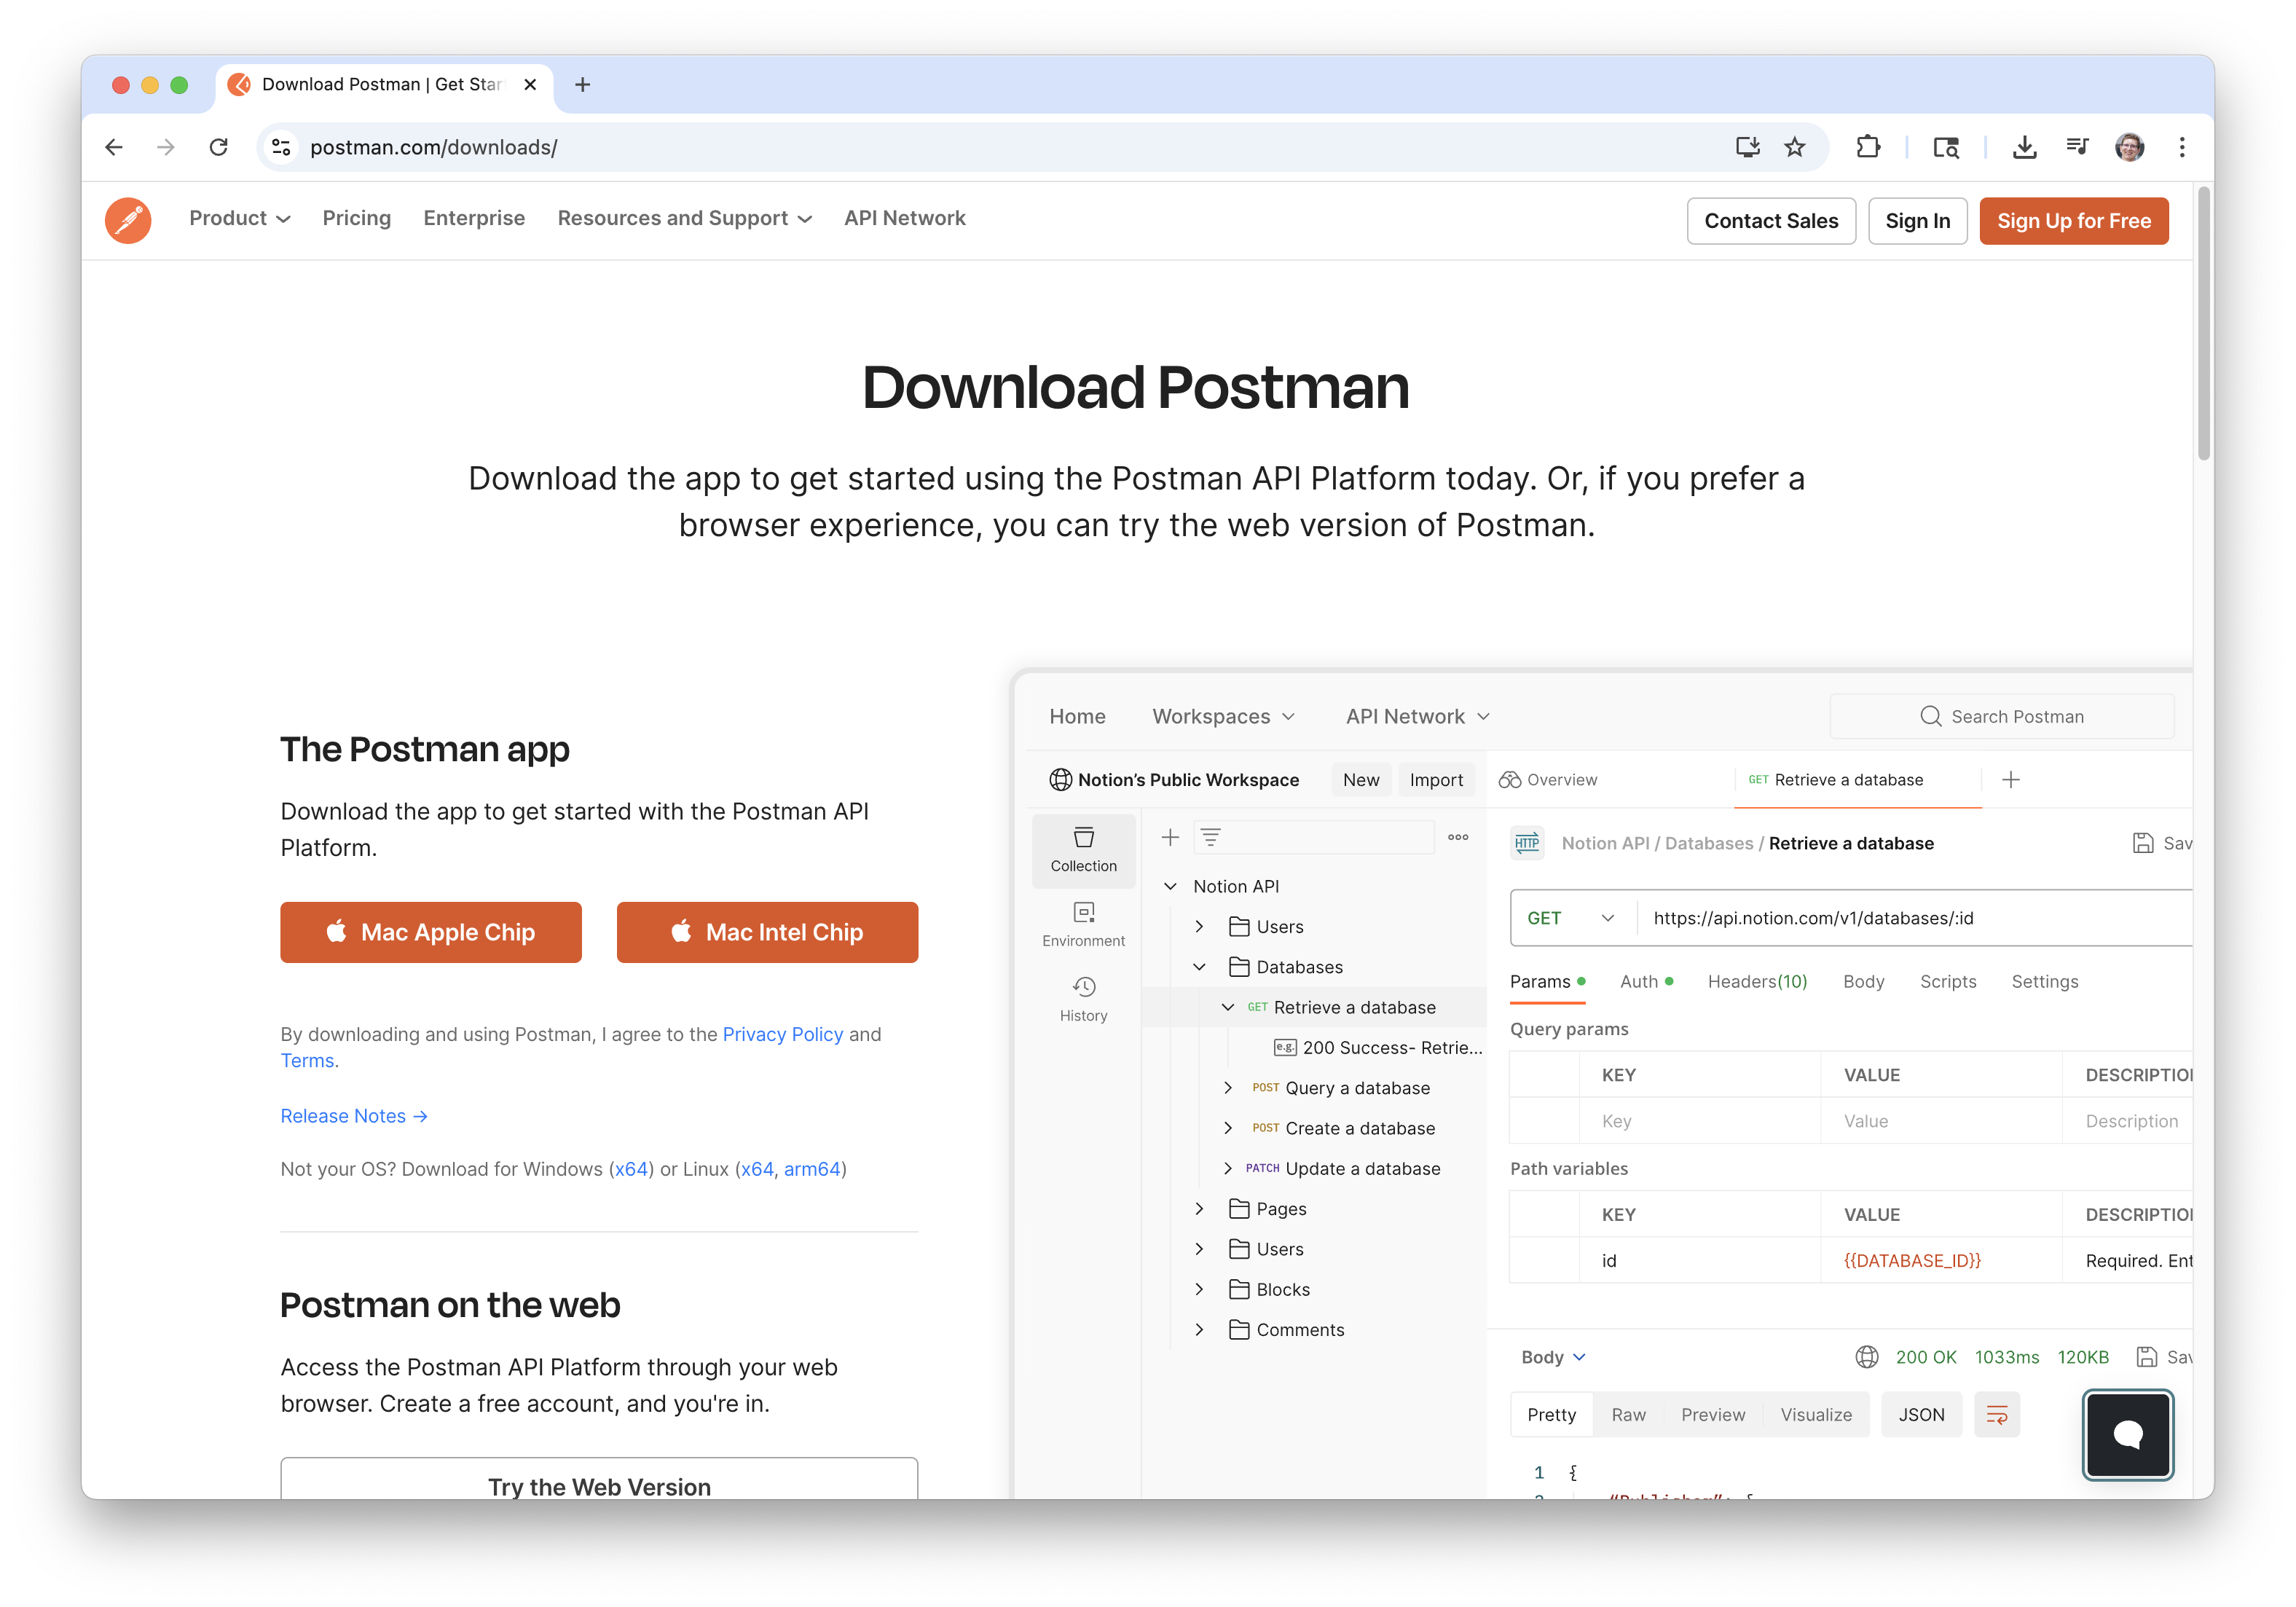Screen dimensions: 2296x1607
Task: Bookmark page with star icon
Action: pyautogui.click(x=1795, y=147)
